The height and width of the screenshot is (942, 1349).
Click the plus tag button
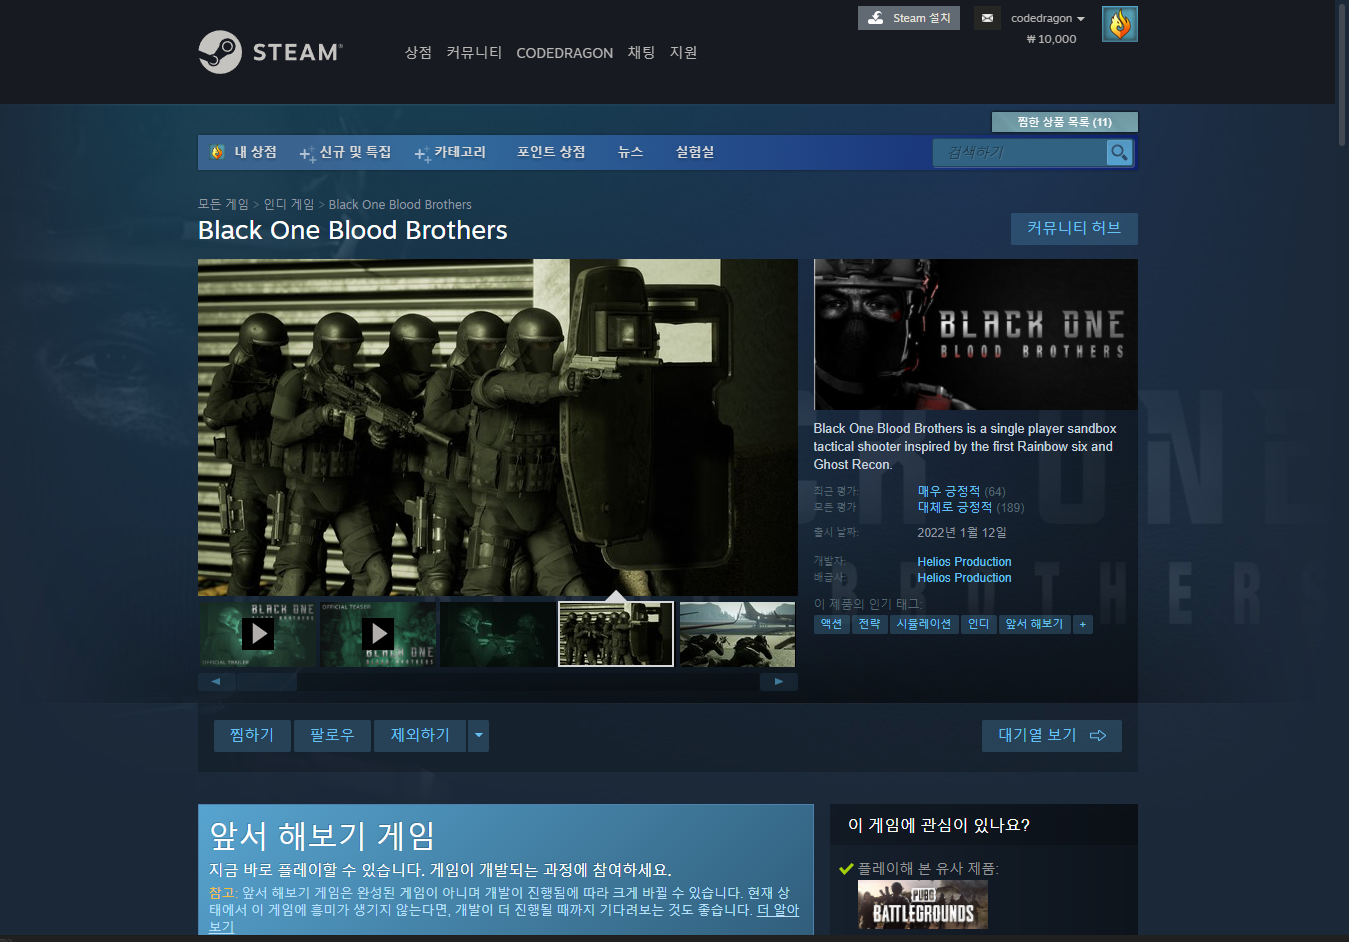pyautogui.click(x=1082, y=624)
